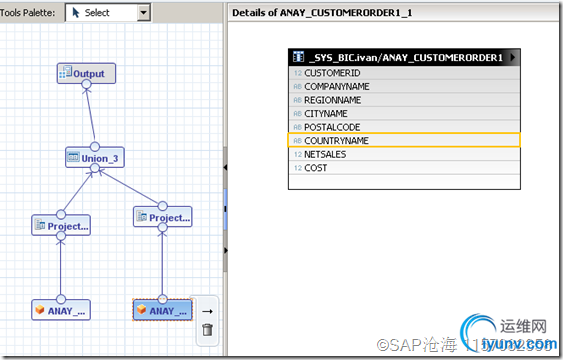Open the Tools Palette Select dropdown

[143, 13]
